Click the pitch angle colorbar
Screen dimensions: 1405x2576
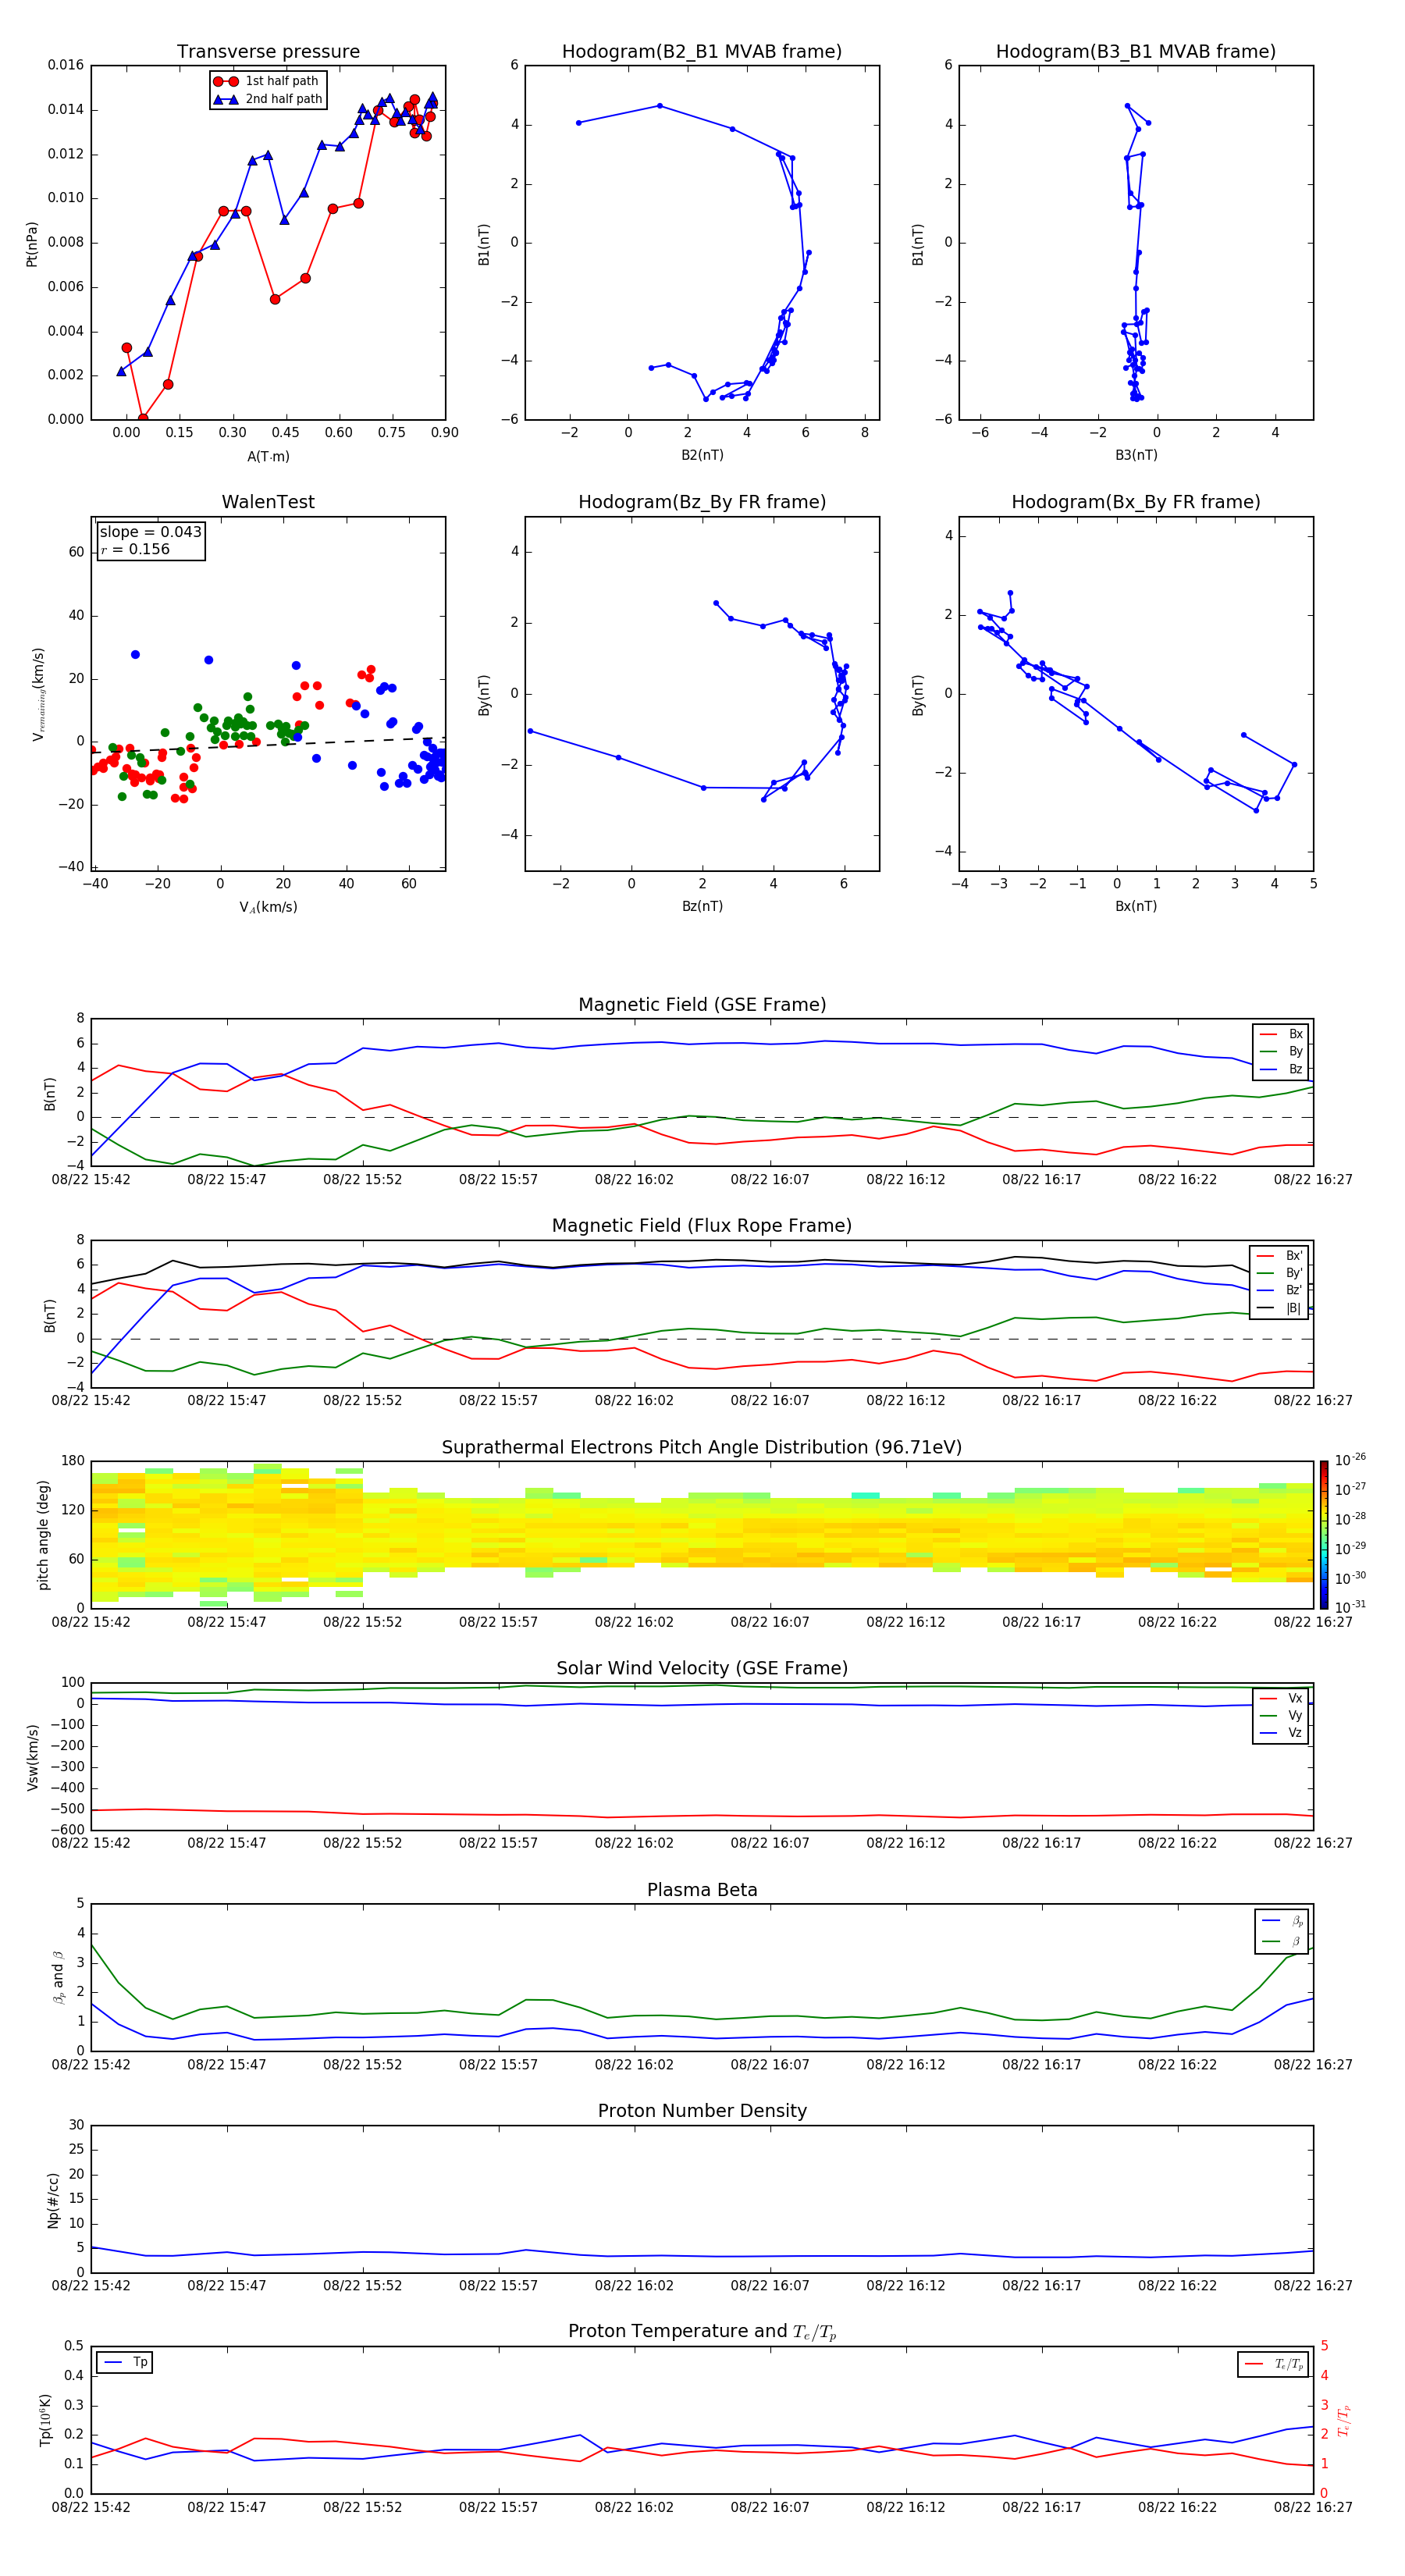(x=1324, y=1534)
